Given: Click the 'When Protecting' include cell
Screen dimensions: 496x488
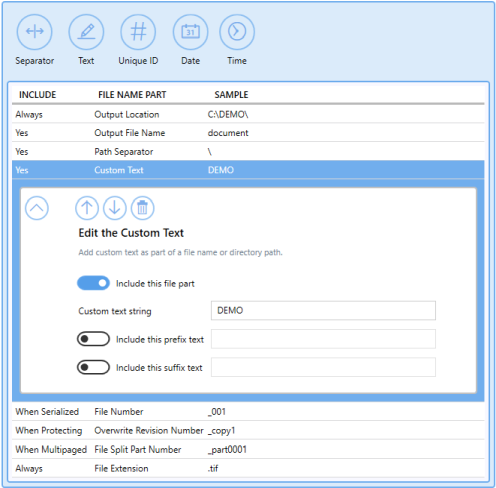Looking at the screenshot, I should click(x=49, y=431).
